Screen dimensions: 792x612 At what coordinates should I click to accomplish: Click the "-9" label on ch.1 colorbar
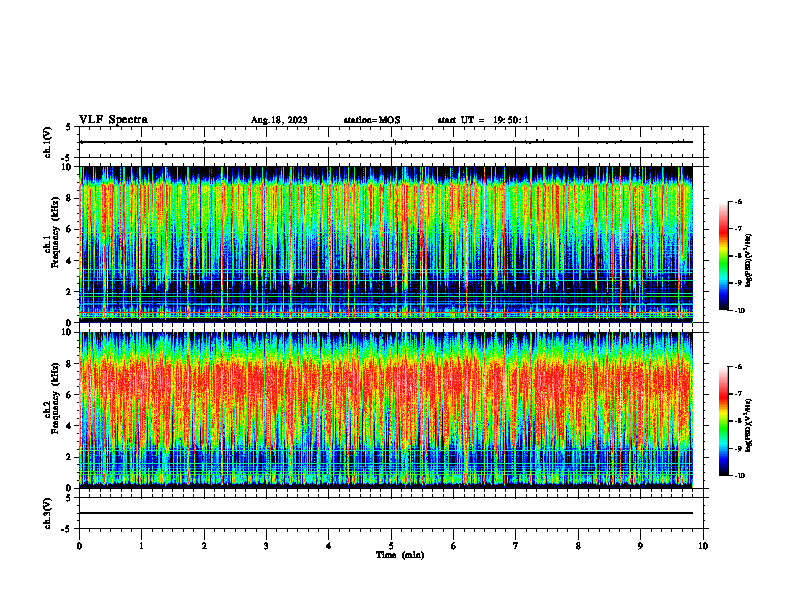click(738, 283)
